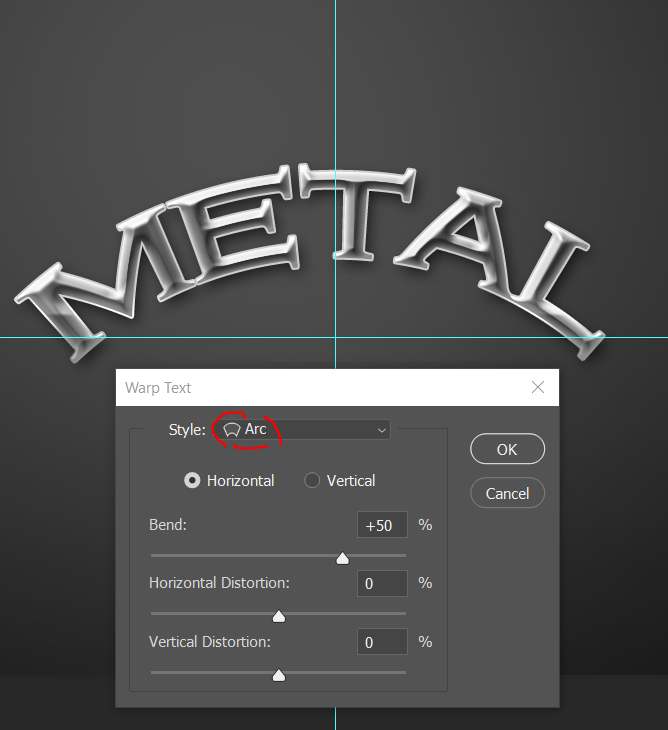
Task: Confirm the warp with OK
Action: tap(507, 449)
